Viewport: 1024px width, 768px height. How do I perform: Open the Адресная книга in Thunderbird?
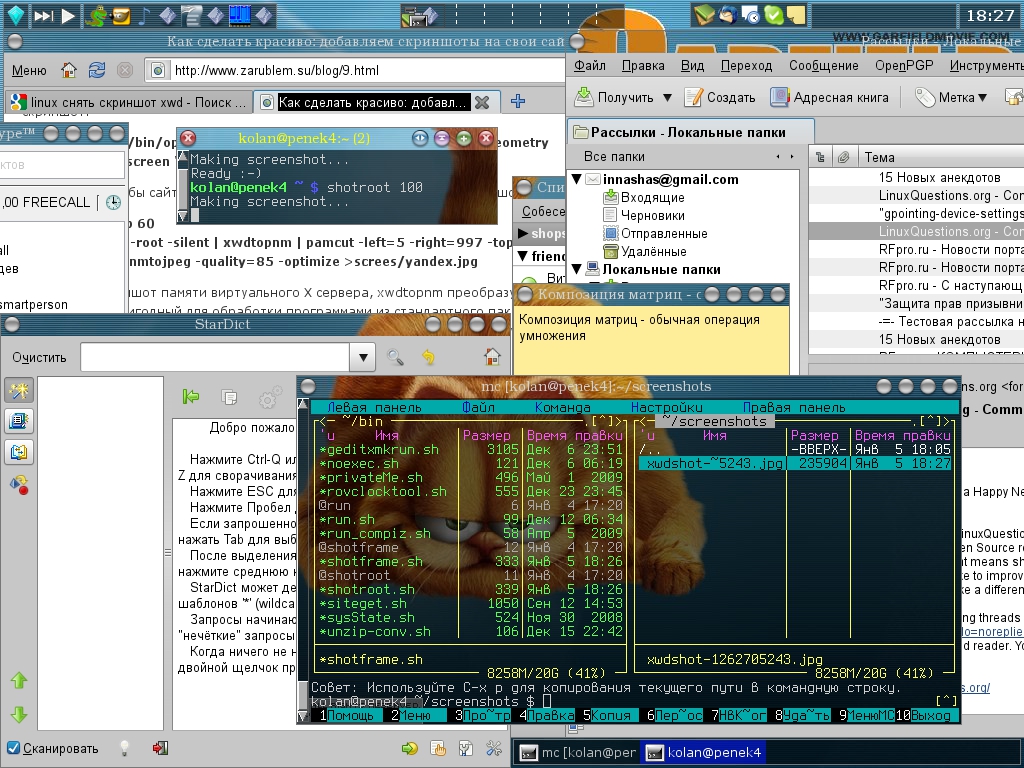click(x=829, y=97)
